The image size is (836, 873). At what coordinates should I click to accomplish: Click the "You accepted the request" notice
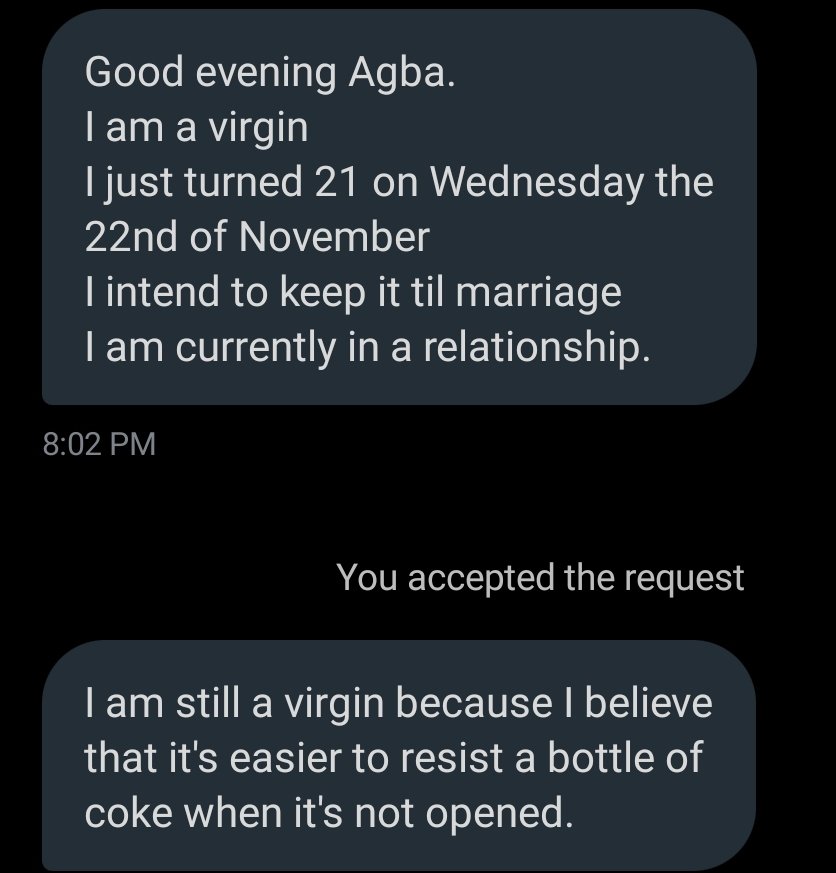pos(540,577)
